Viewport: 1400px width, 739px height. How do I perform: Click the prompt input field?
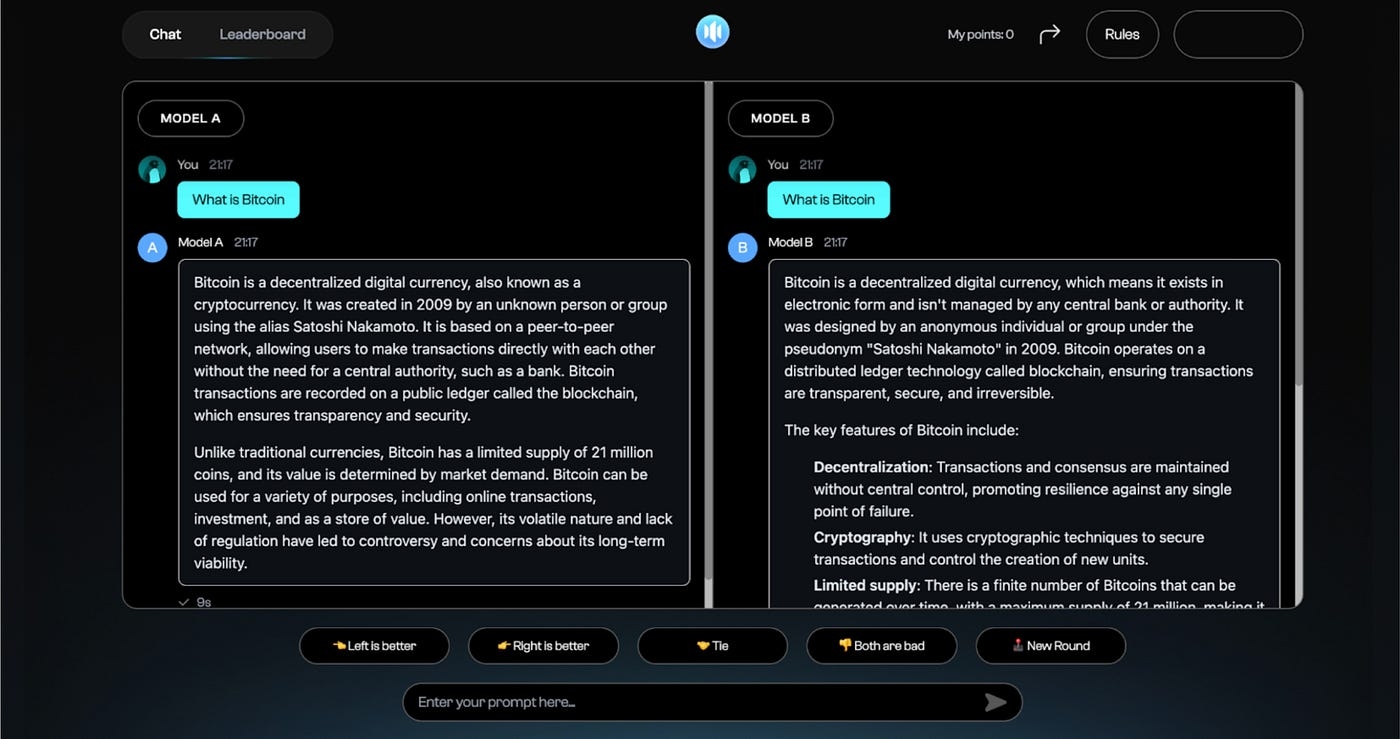(690, 702)
